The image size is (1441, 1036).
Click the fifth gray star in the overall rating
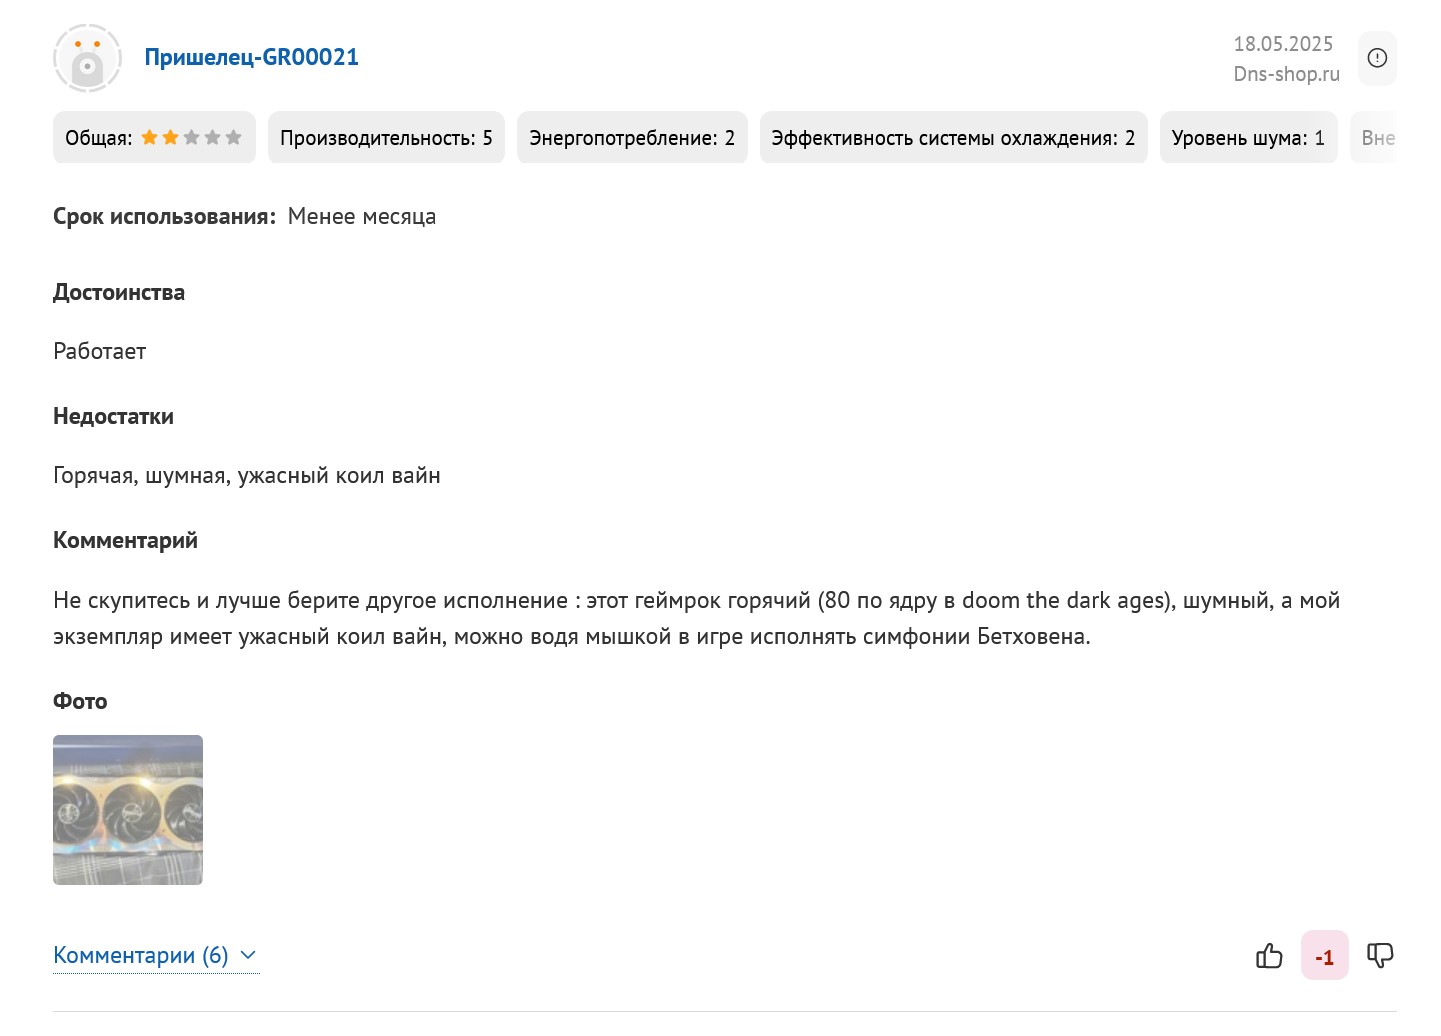(234, 138)
